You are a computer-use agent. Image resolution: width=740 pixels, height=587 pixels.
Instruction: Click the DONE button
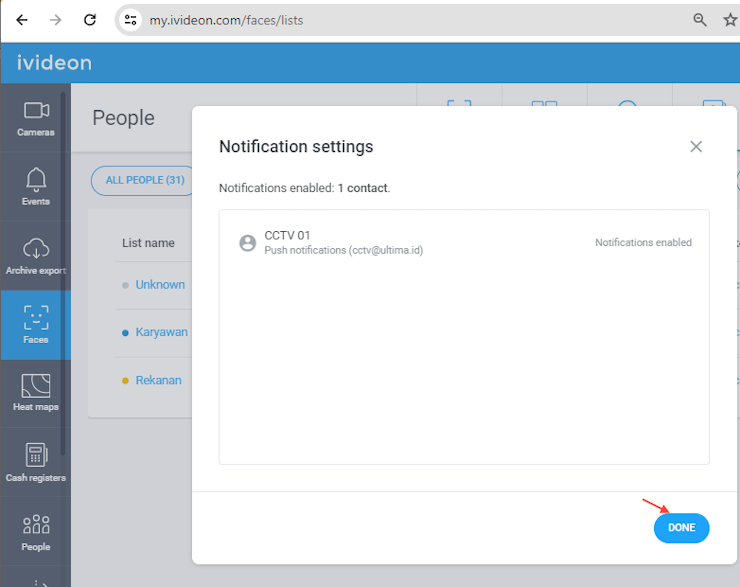[681, 528]
